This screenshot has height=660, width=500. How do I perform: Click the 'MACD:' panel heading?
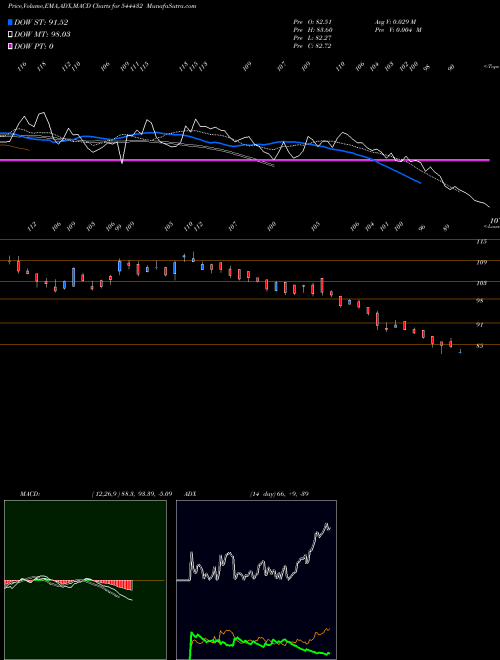[x=30, y=494]
